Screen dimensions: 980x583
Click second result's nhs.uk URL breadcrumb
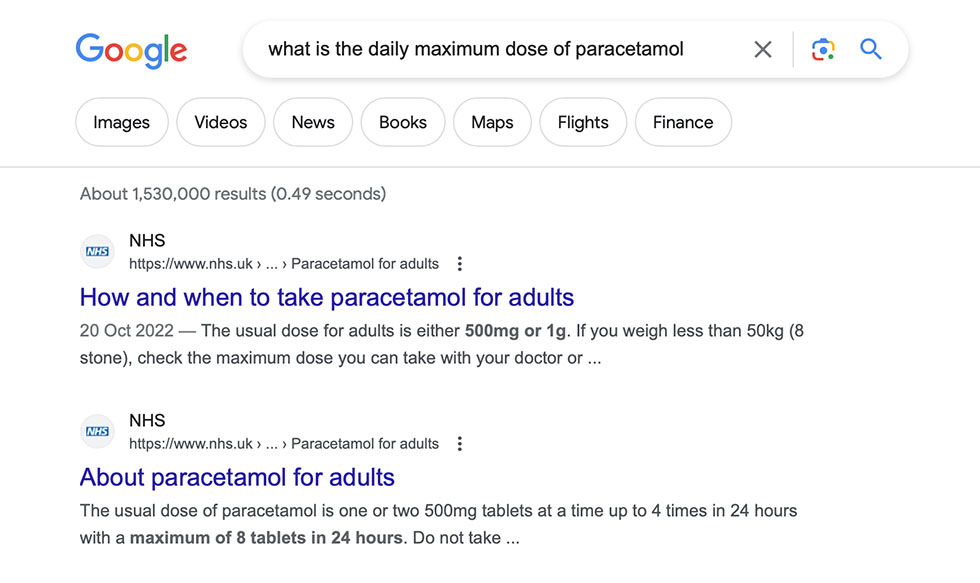click(284, 444)
